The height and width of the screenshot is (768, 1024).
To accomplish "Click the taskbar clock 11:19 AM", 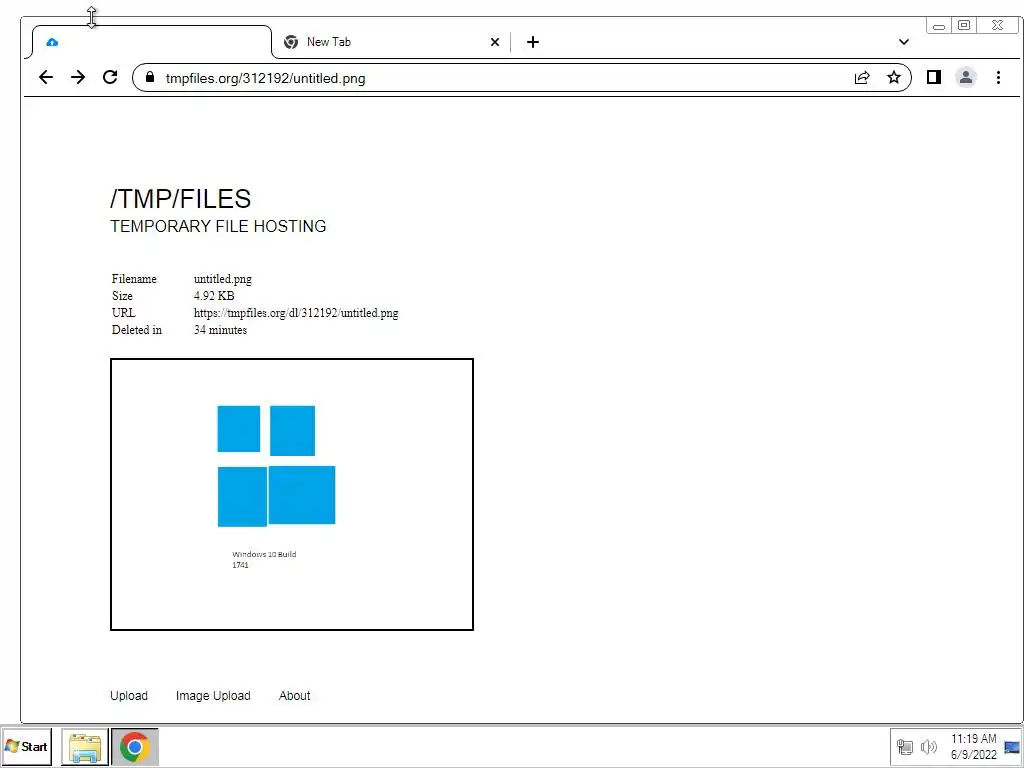I will point(974,739).
